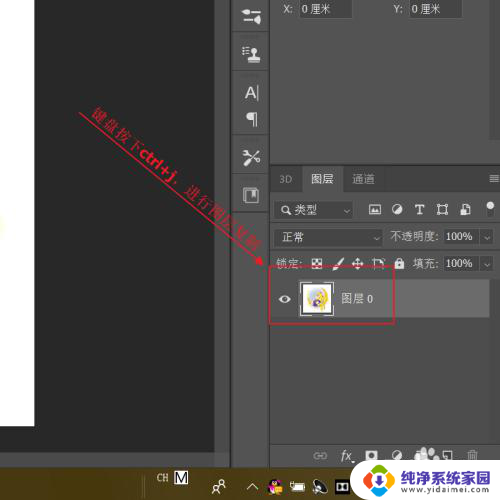Image resolution: width=500 pixels, height=500 pixels.
Task: Lock image pixels with brush icon
Action: [x=338, y=264]
